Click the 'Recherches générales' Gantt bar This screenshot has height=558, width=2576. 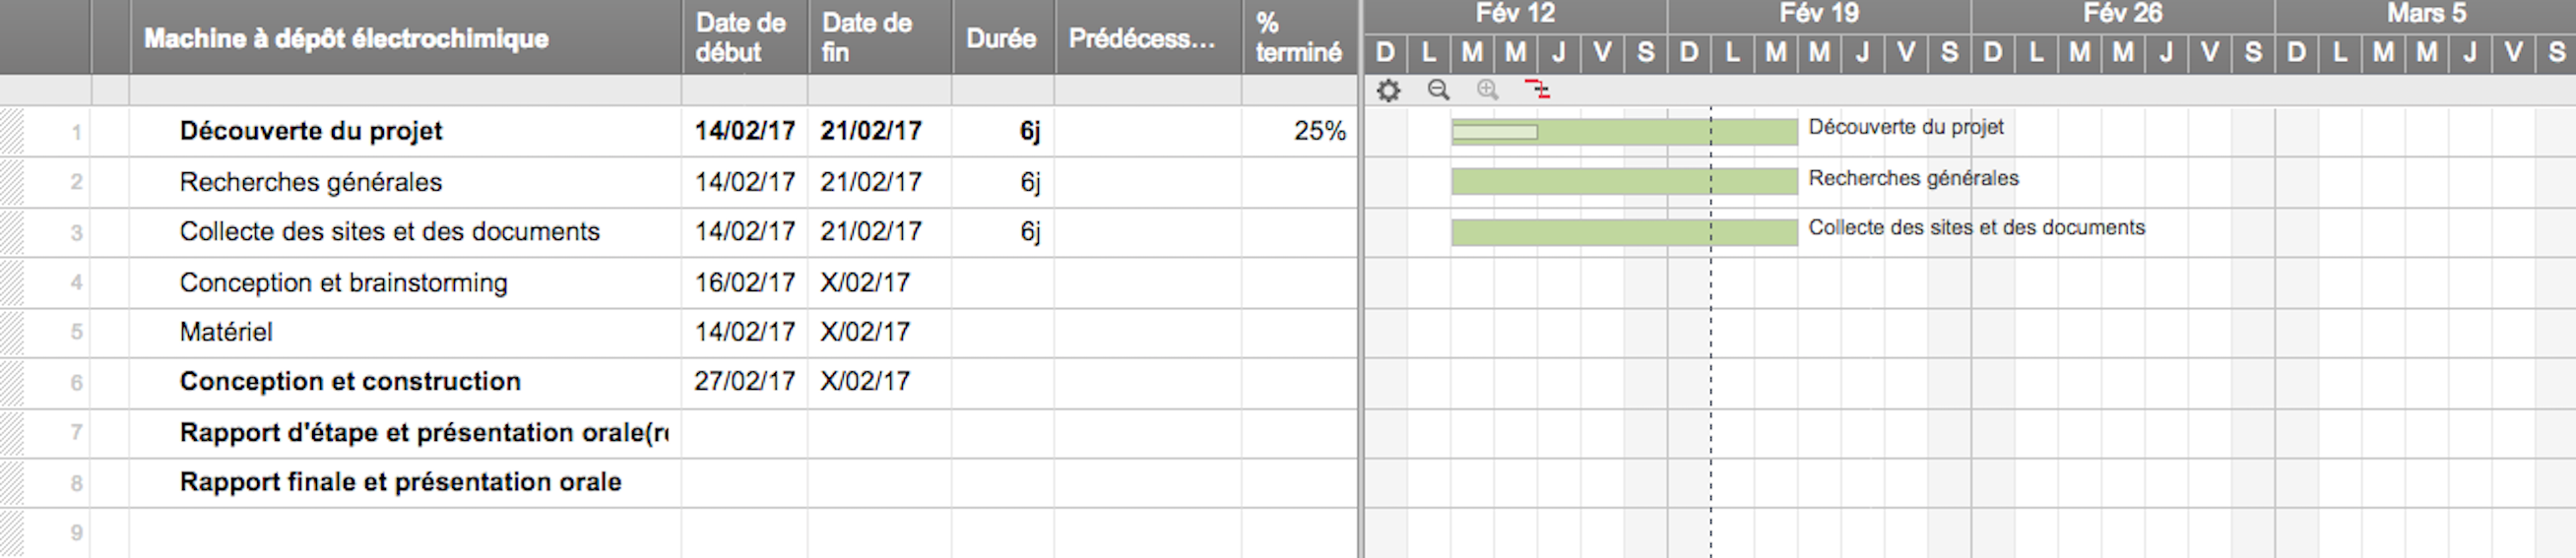pos(1624,181)
